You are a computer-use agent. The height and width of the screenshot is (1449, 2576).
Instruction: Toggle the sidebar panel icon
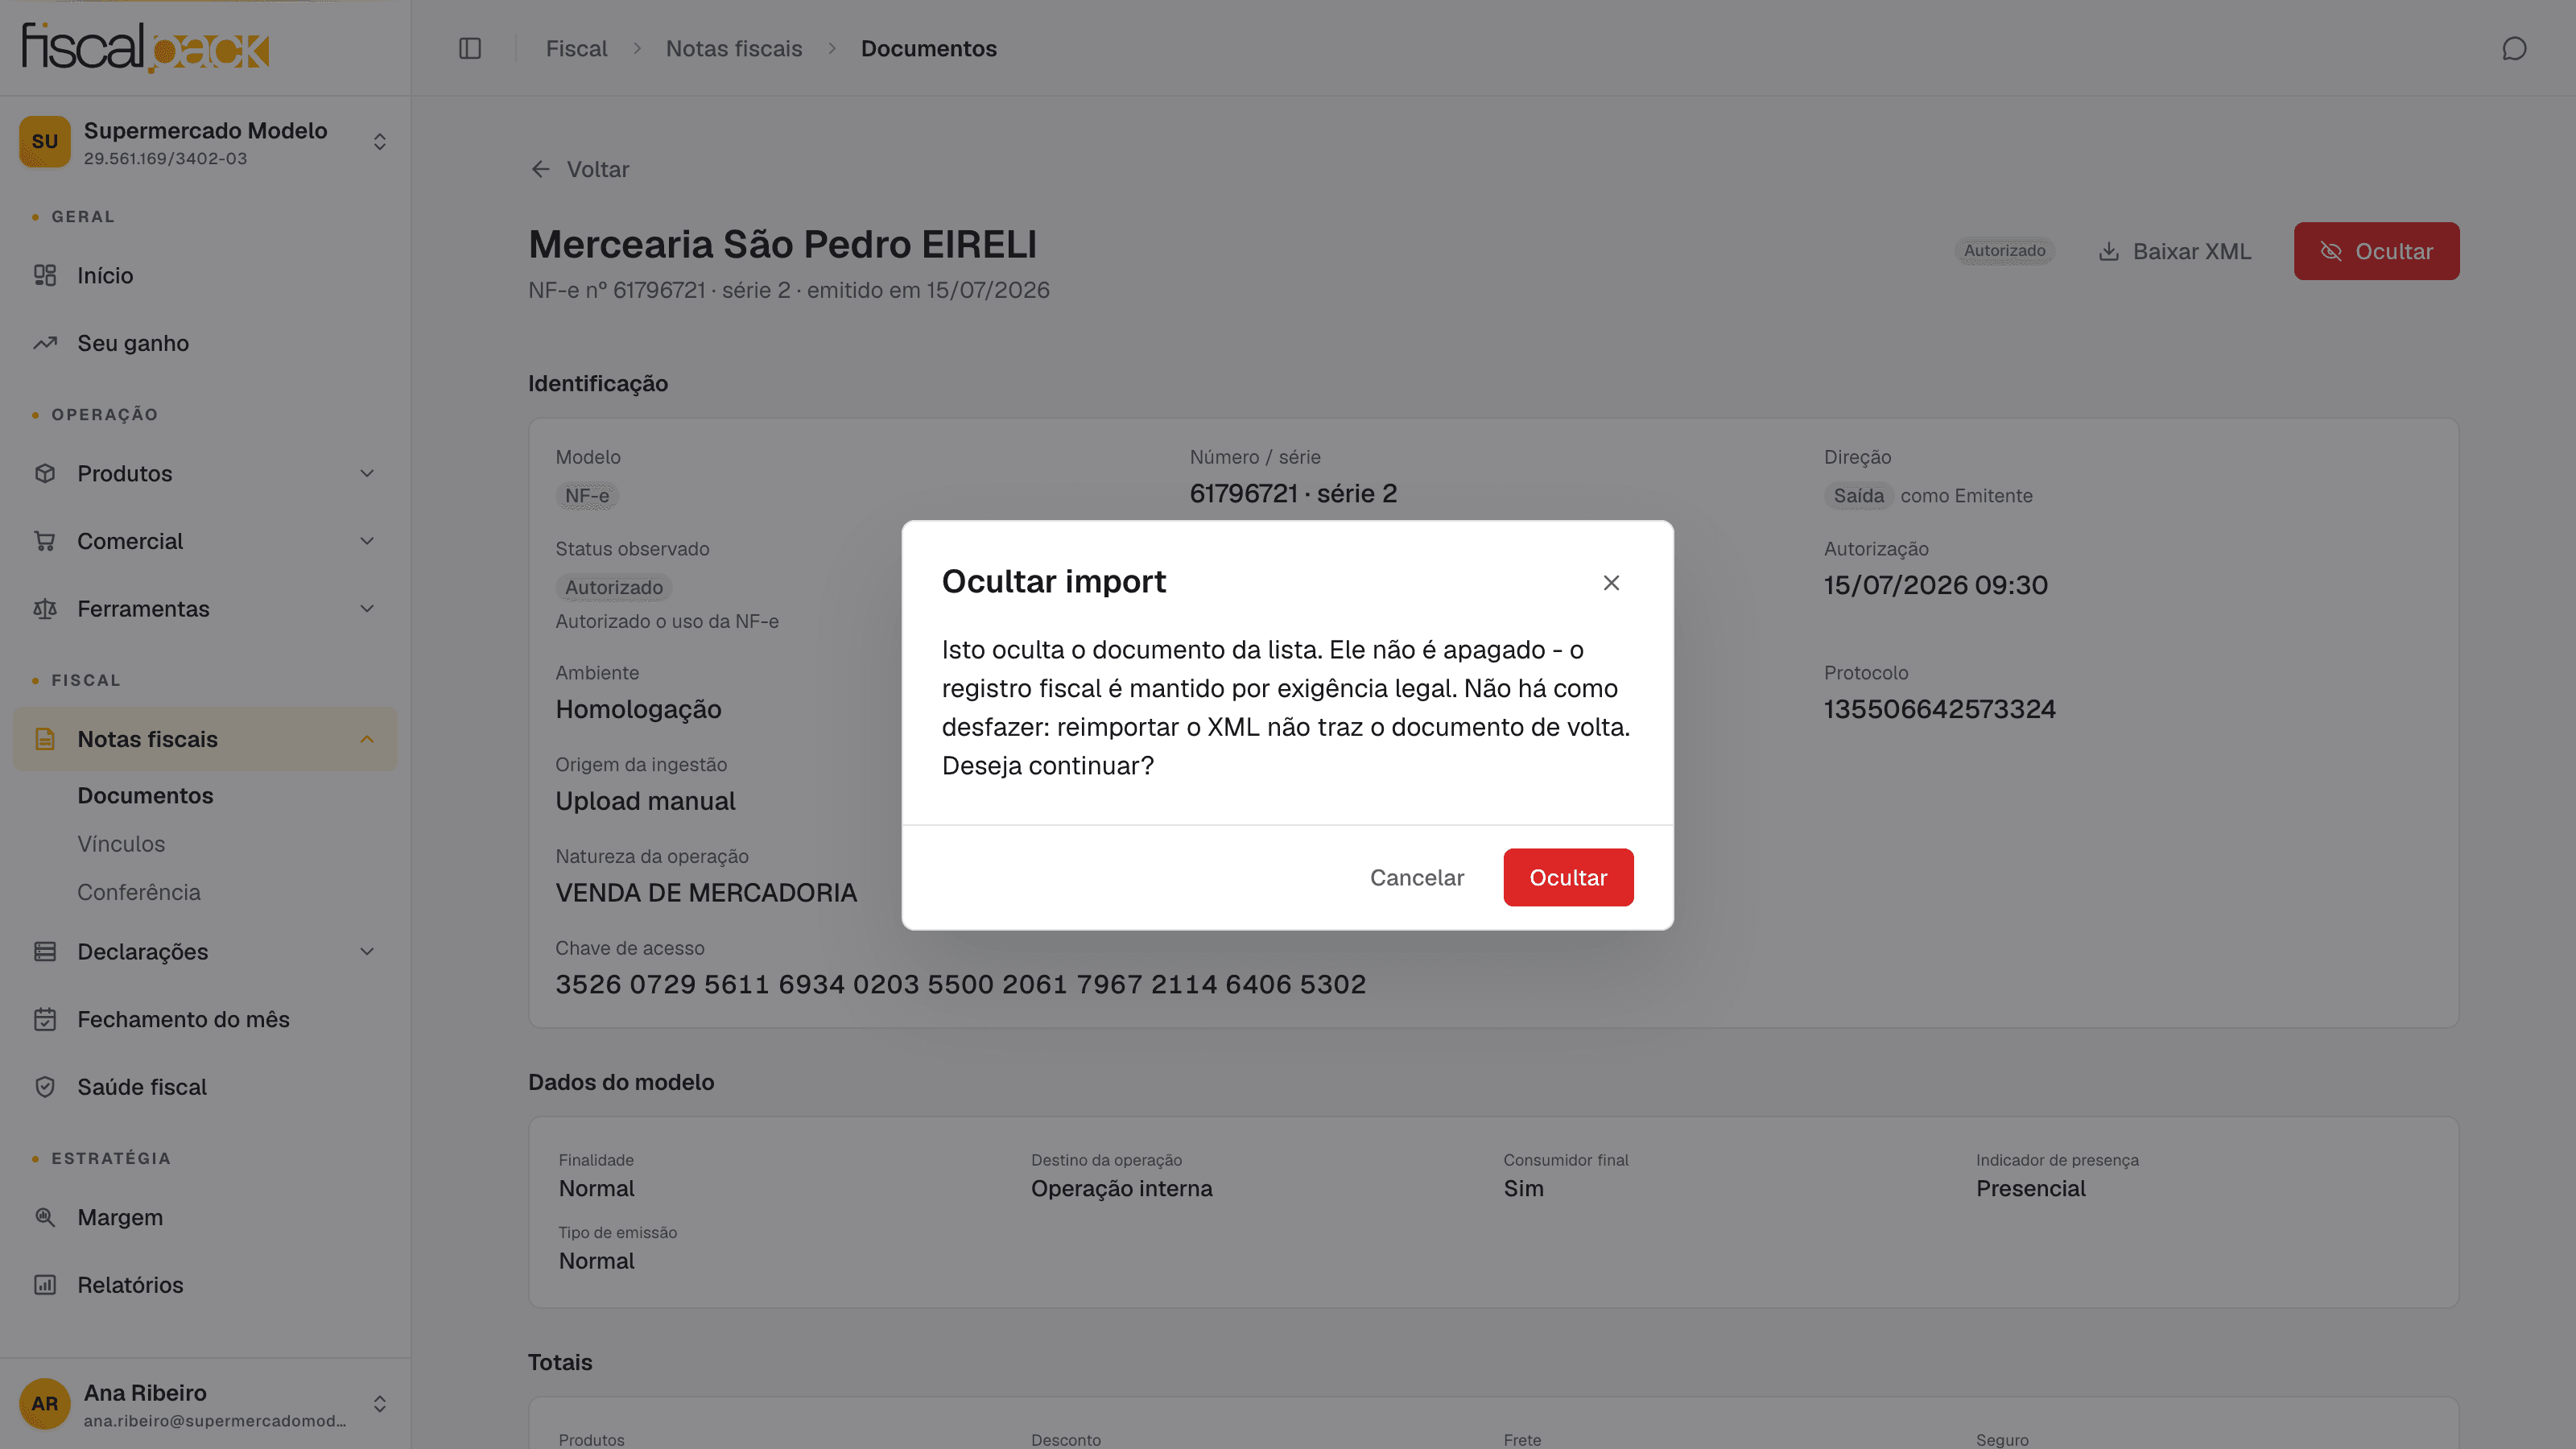470,48
